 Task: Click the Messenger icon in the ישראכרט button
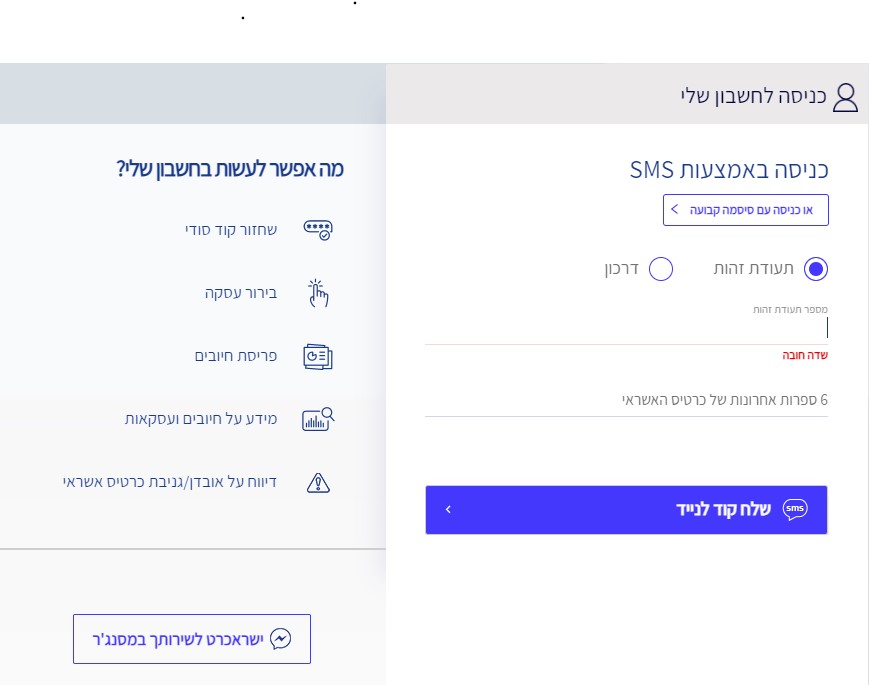tap(280, 639)
